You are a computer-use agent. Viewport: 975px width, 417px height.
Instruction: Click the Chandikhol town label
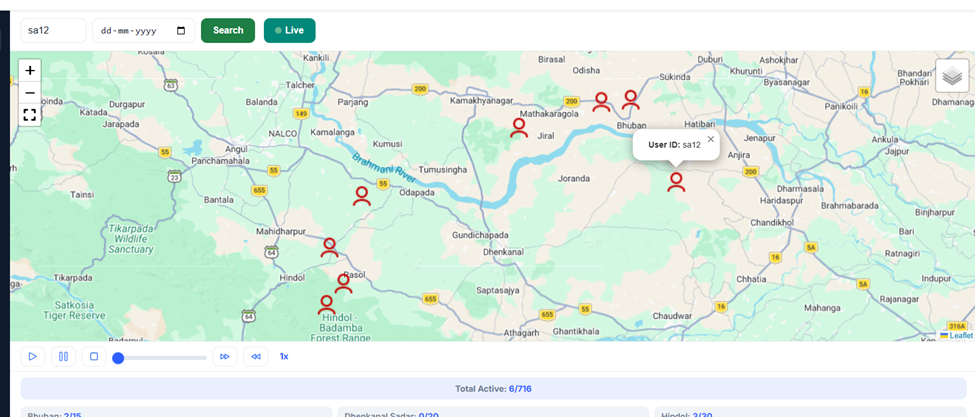[x=770, y=222]
